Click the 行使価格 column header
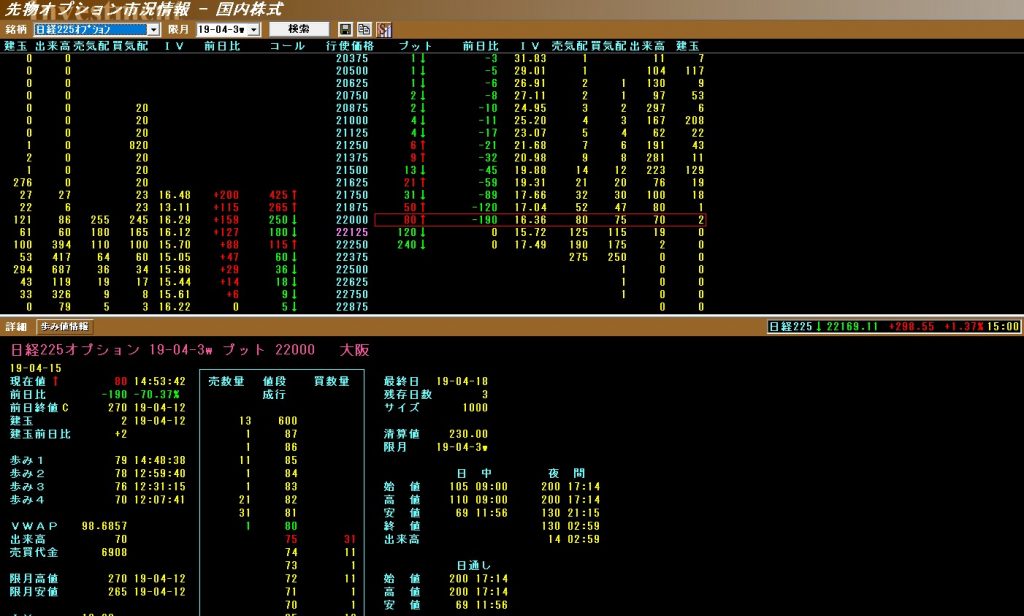 click(351, 46)
